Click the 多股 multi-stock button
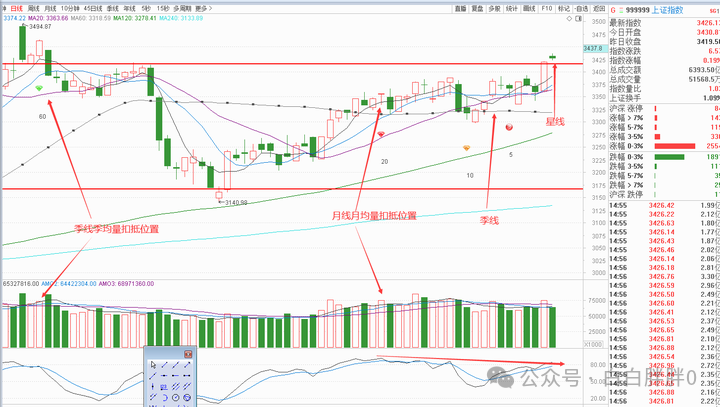 (495, 9)
